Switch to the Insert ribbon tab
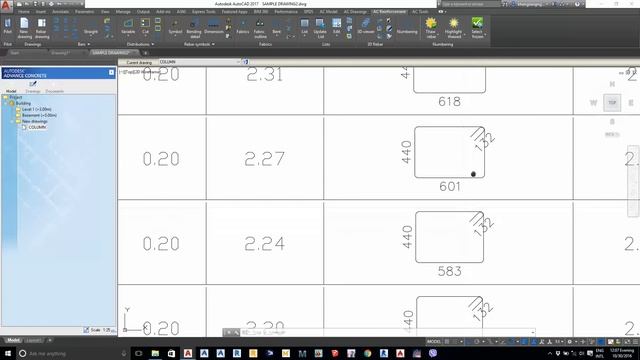The image size is (640, 360). tap(41, 12)
